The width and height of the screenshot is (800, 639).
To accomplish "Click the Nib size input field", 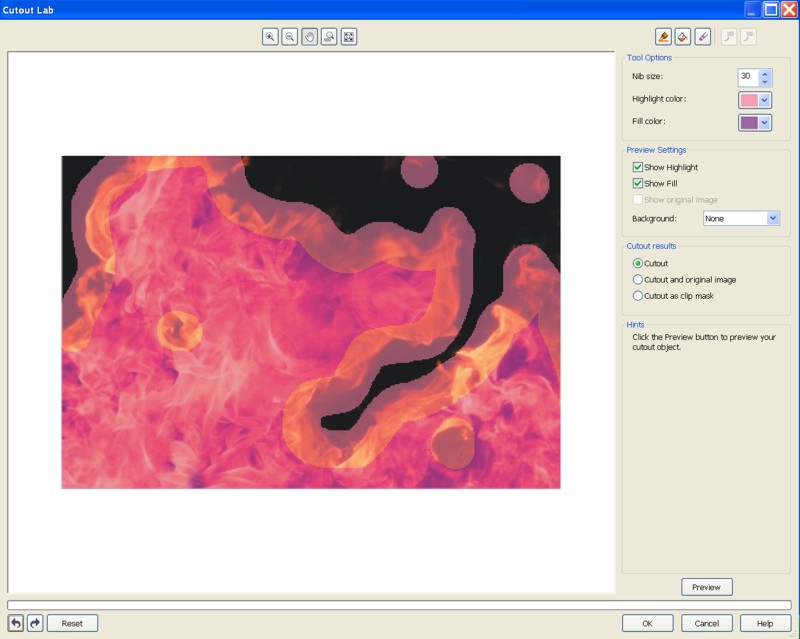I will coord(748,78).
